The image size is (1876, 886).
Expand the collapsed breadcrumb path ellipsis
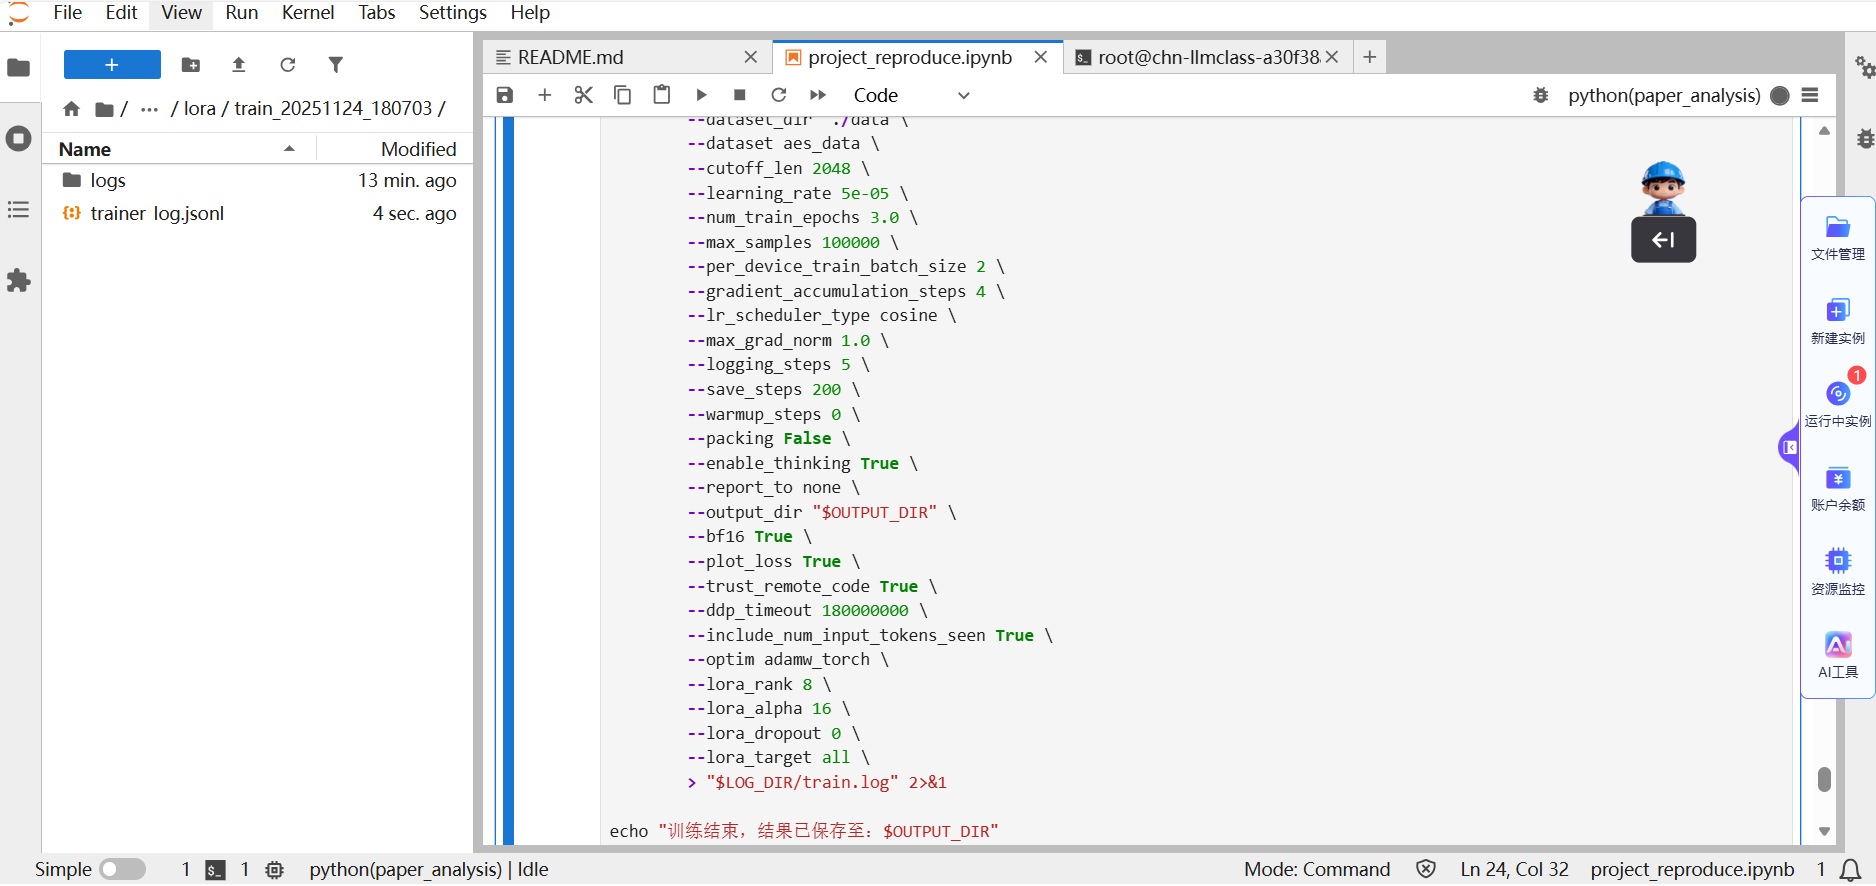point(150,109)
